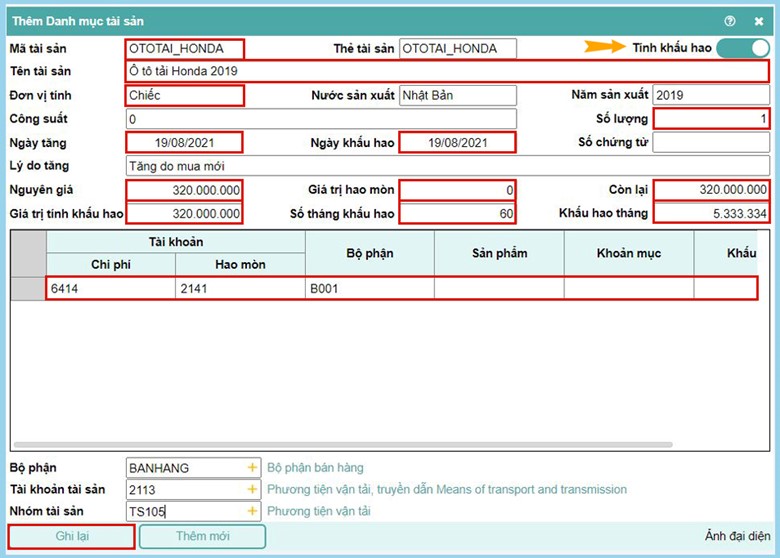Click the Thêm mới button
This screenshot has width=780, height=558.
tap(203, 536)
